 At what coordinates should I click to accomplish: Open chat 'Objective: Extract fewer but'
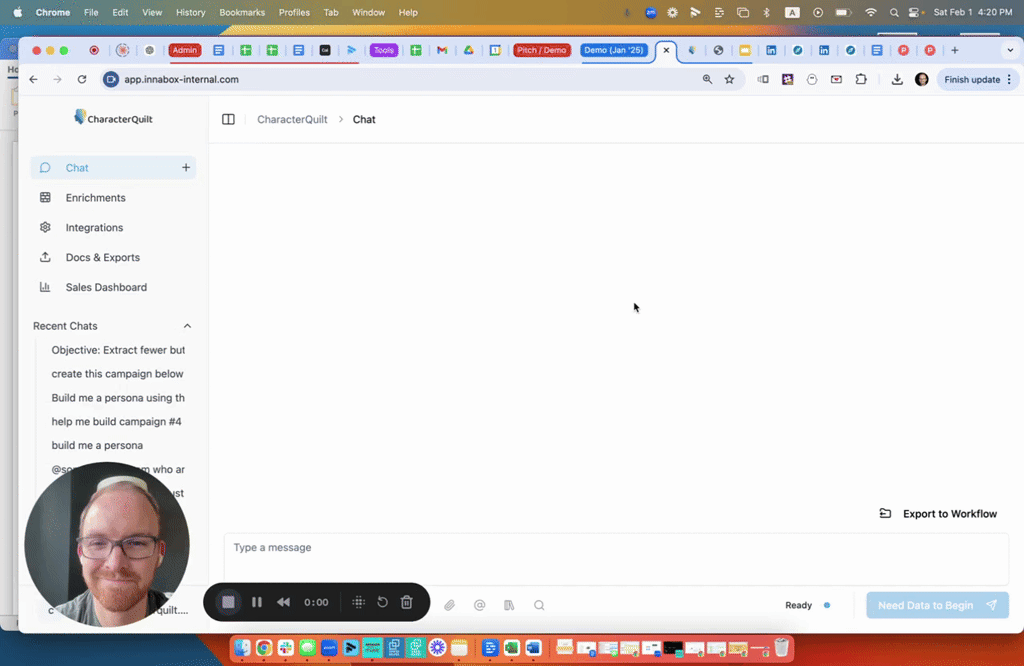click(118, 350)
